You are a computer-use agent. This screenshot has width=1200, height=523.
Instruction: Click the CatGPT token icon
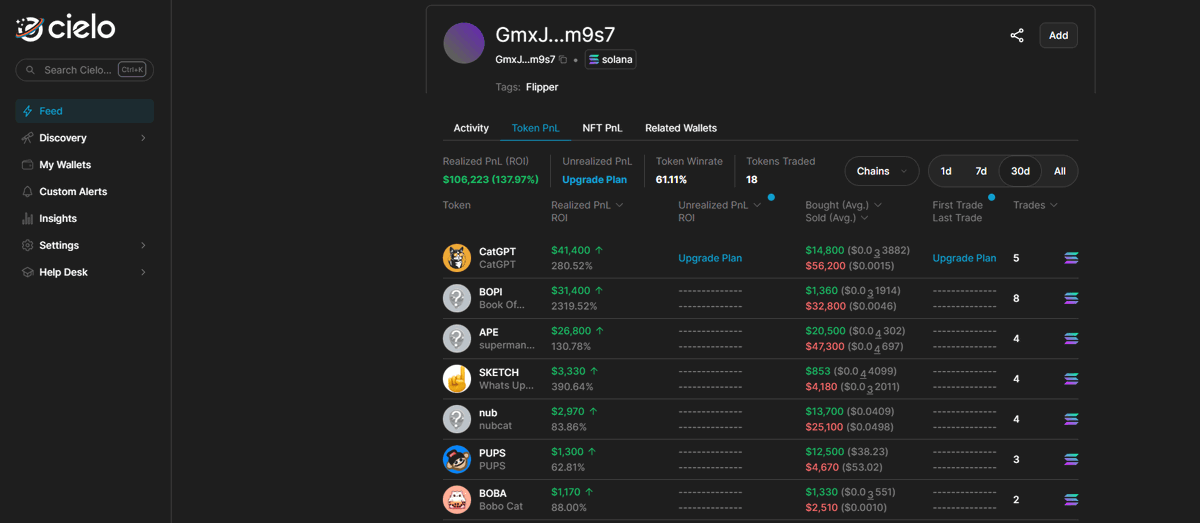click(457, 258)
